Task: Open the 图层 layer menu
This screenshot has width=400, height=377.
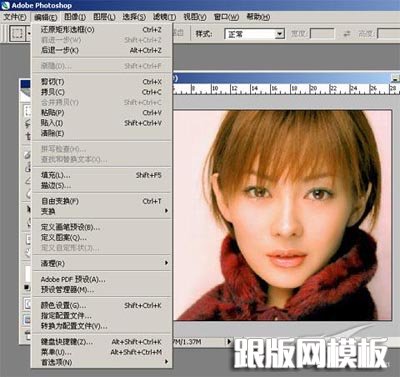Action: tap(104, 17)
